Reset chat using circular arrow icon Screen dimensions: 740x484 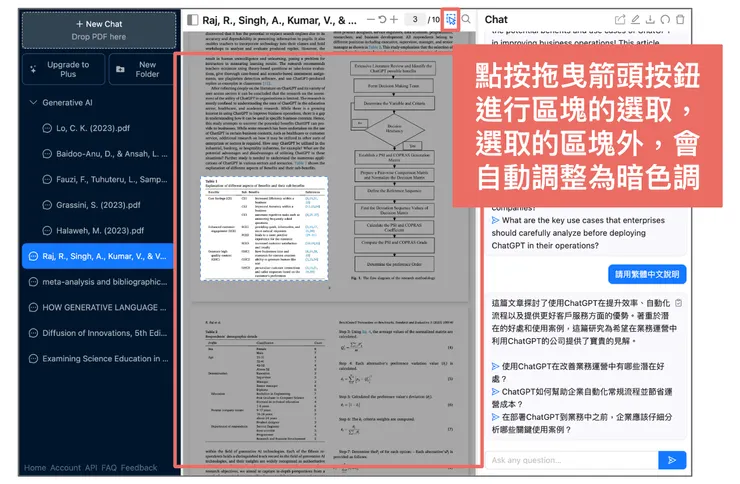tap(665, 19)
